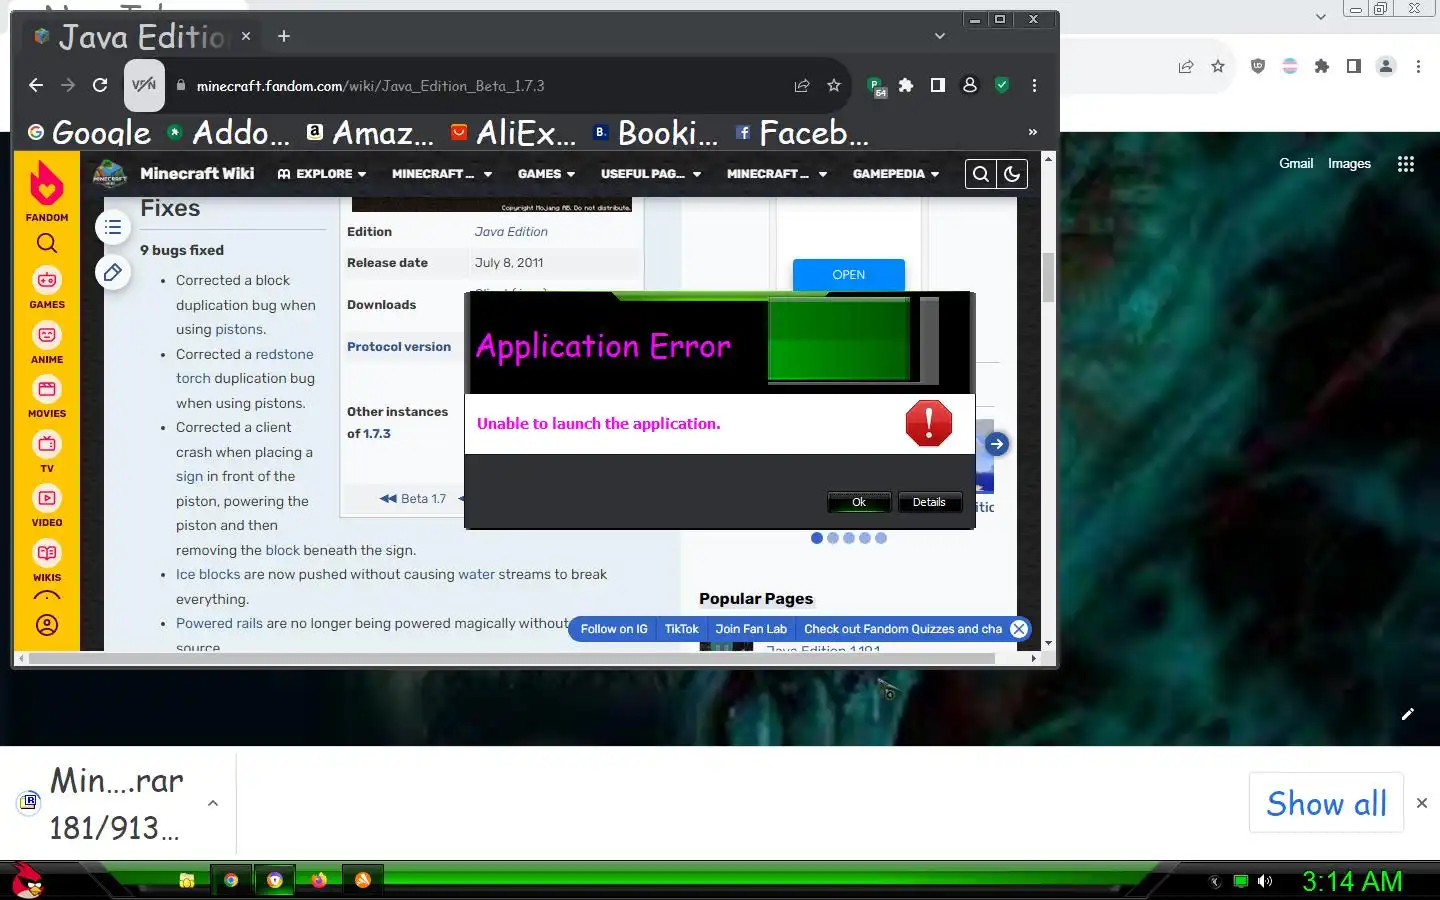Open the side panel in front browser
This screenshot has width=1440, height=900.
pyautogui.click(x=938, y=85)
